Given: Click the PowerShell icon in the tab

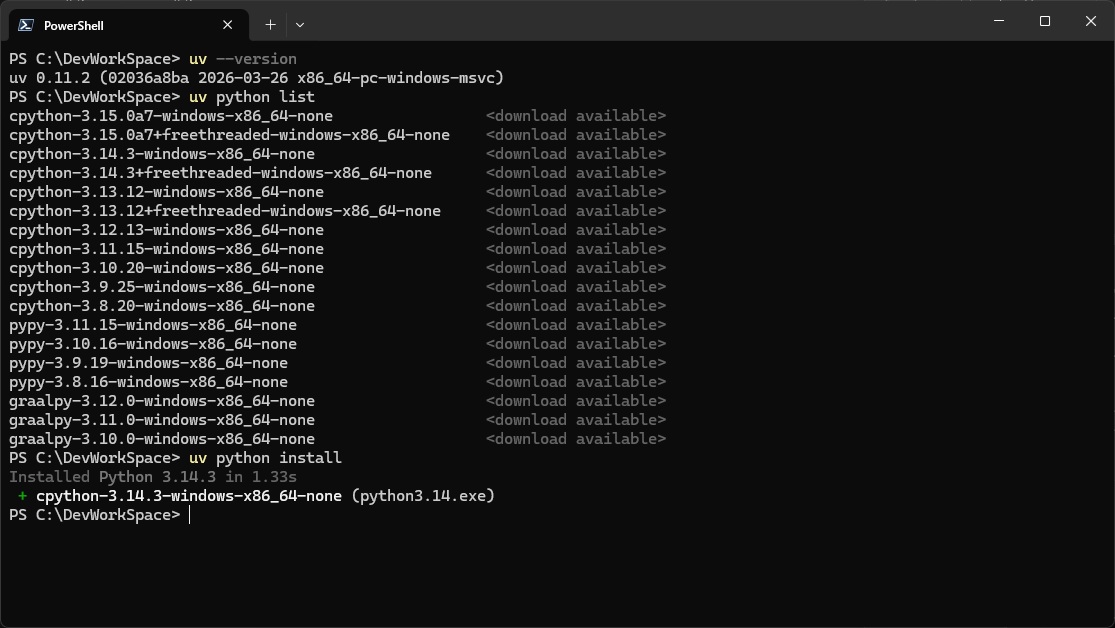Looking at the screenshot, I should 26,25.
